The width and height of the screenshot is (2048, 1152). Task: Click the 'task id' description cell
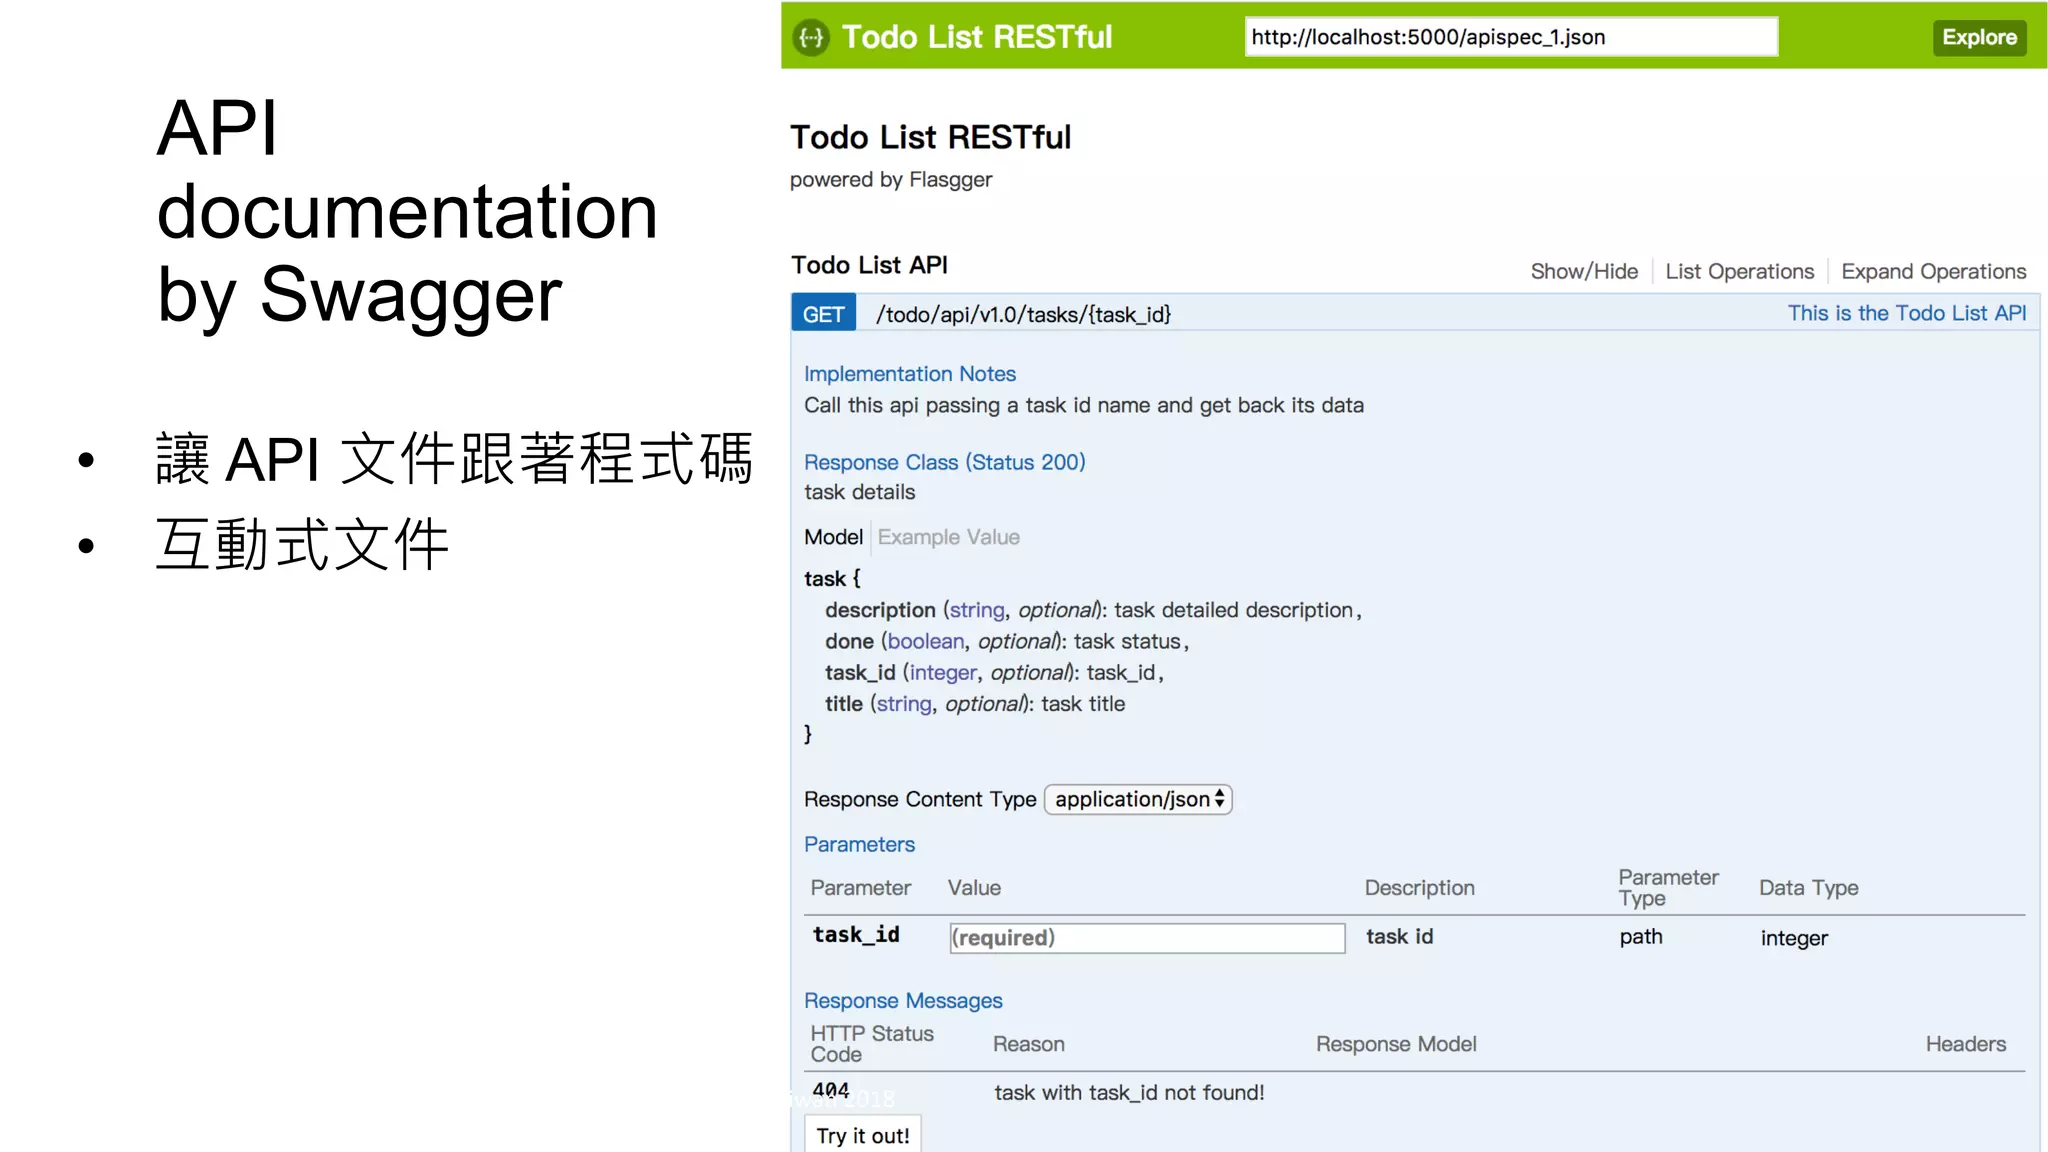(x=1399, y=936)
